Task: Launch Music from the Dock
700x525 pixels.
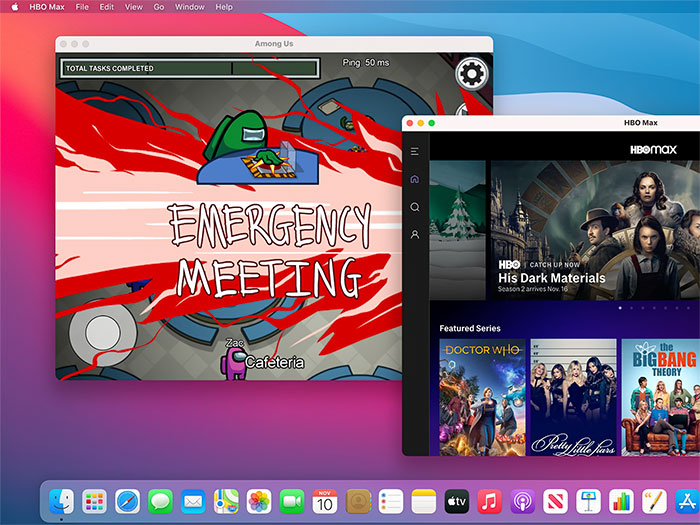Action: click(x=490, y=502)
